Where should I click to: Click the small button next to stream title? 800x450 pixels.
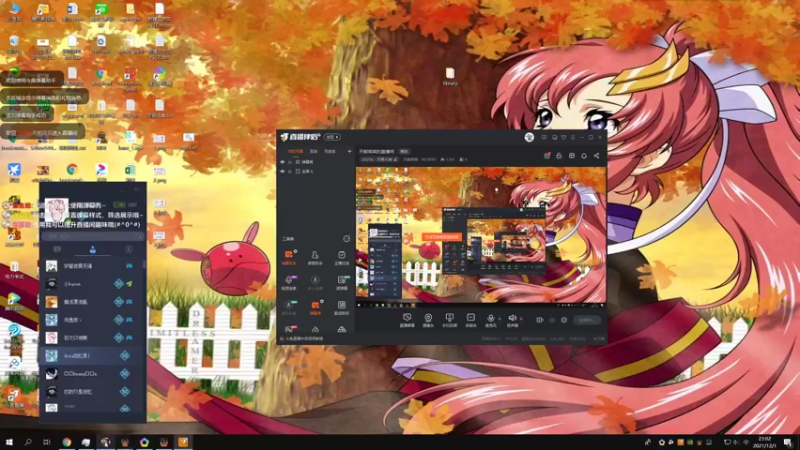tap(404, 152)
